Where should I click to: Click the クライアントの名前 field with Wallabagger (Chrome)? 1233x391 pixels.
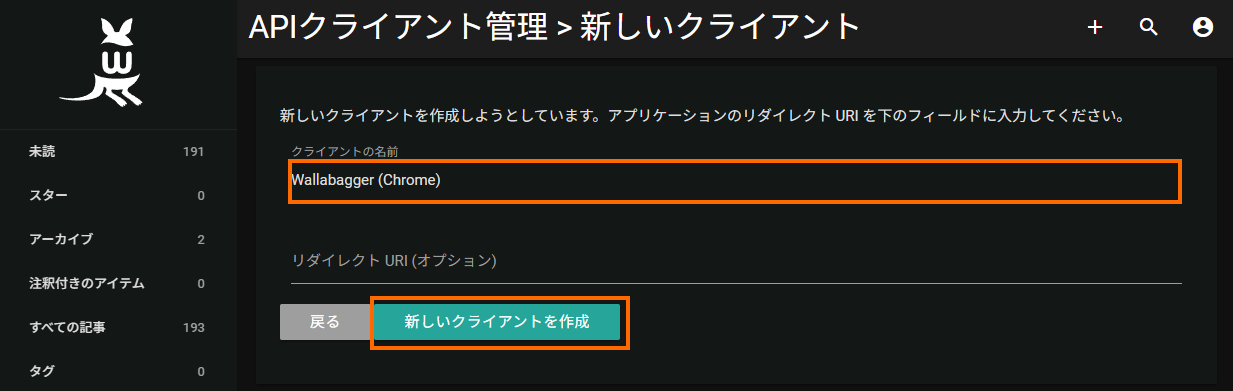click(x=735, y=181)
